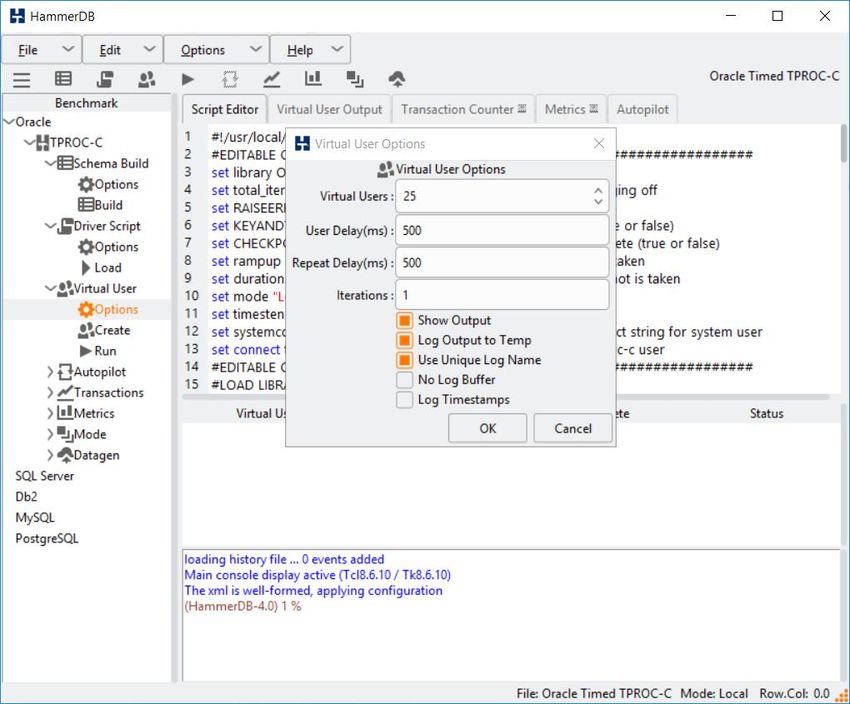The width and height of the screenshot is (850, 704).
Task: Click the orange gear of Virtual User Options
Action: coord(86,309)
